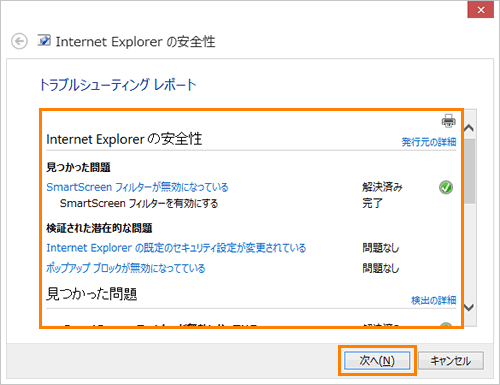Image resolution: width=500 pixels, height=385 pixels.
Task: Open ポップアップ ブロックが無効になってている link
Action: click(x=126, y=268)
